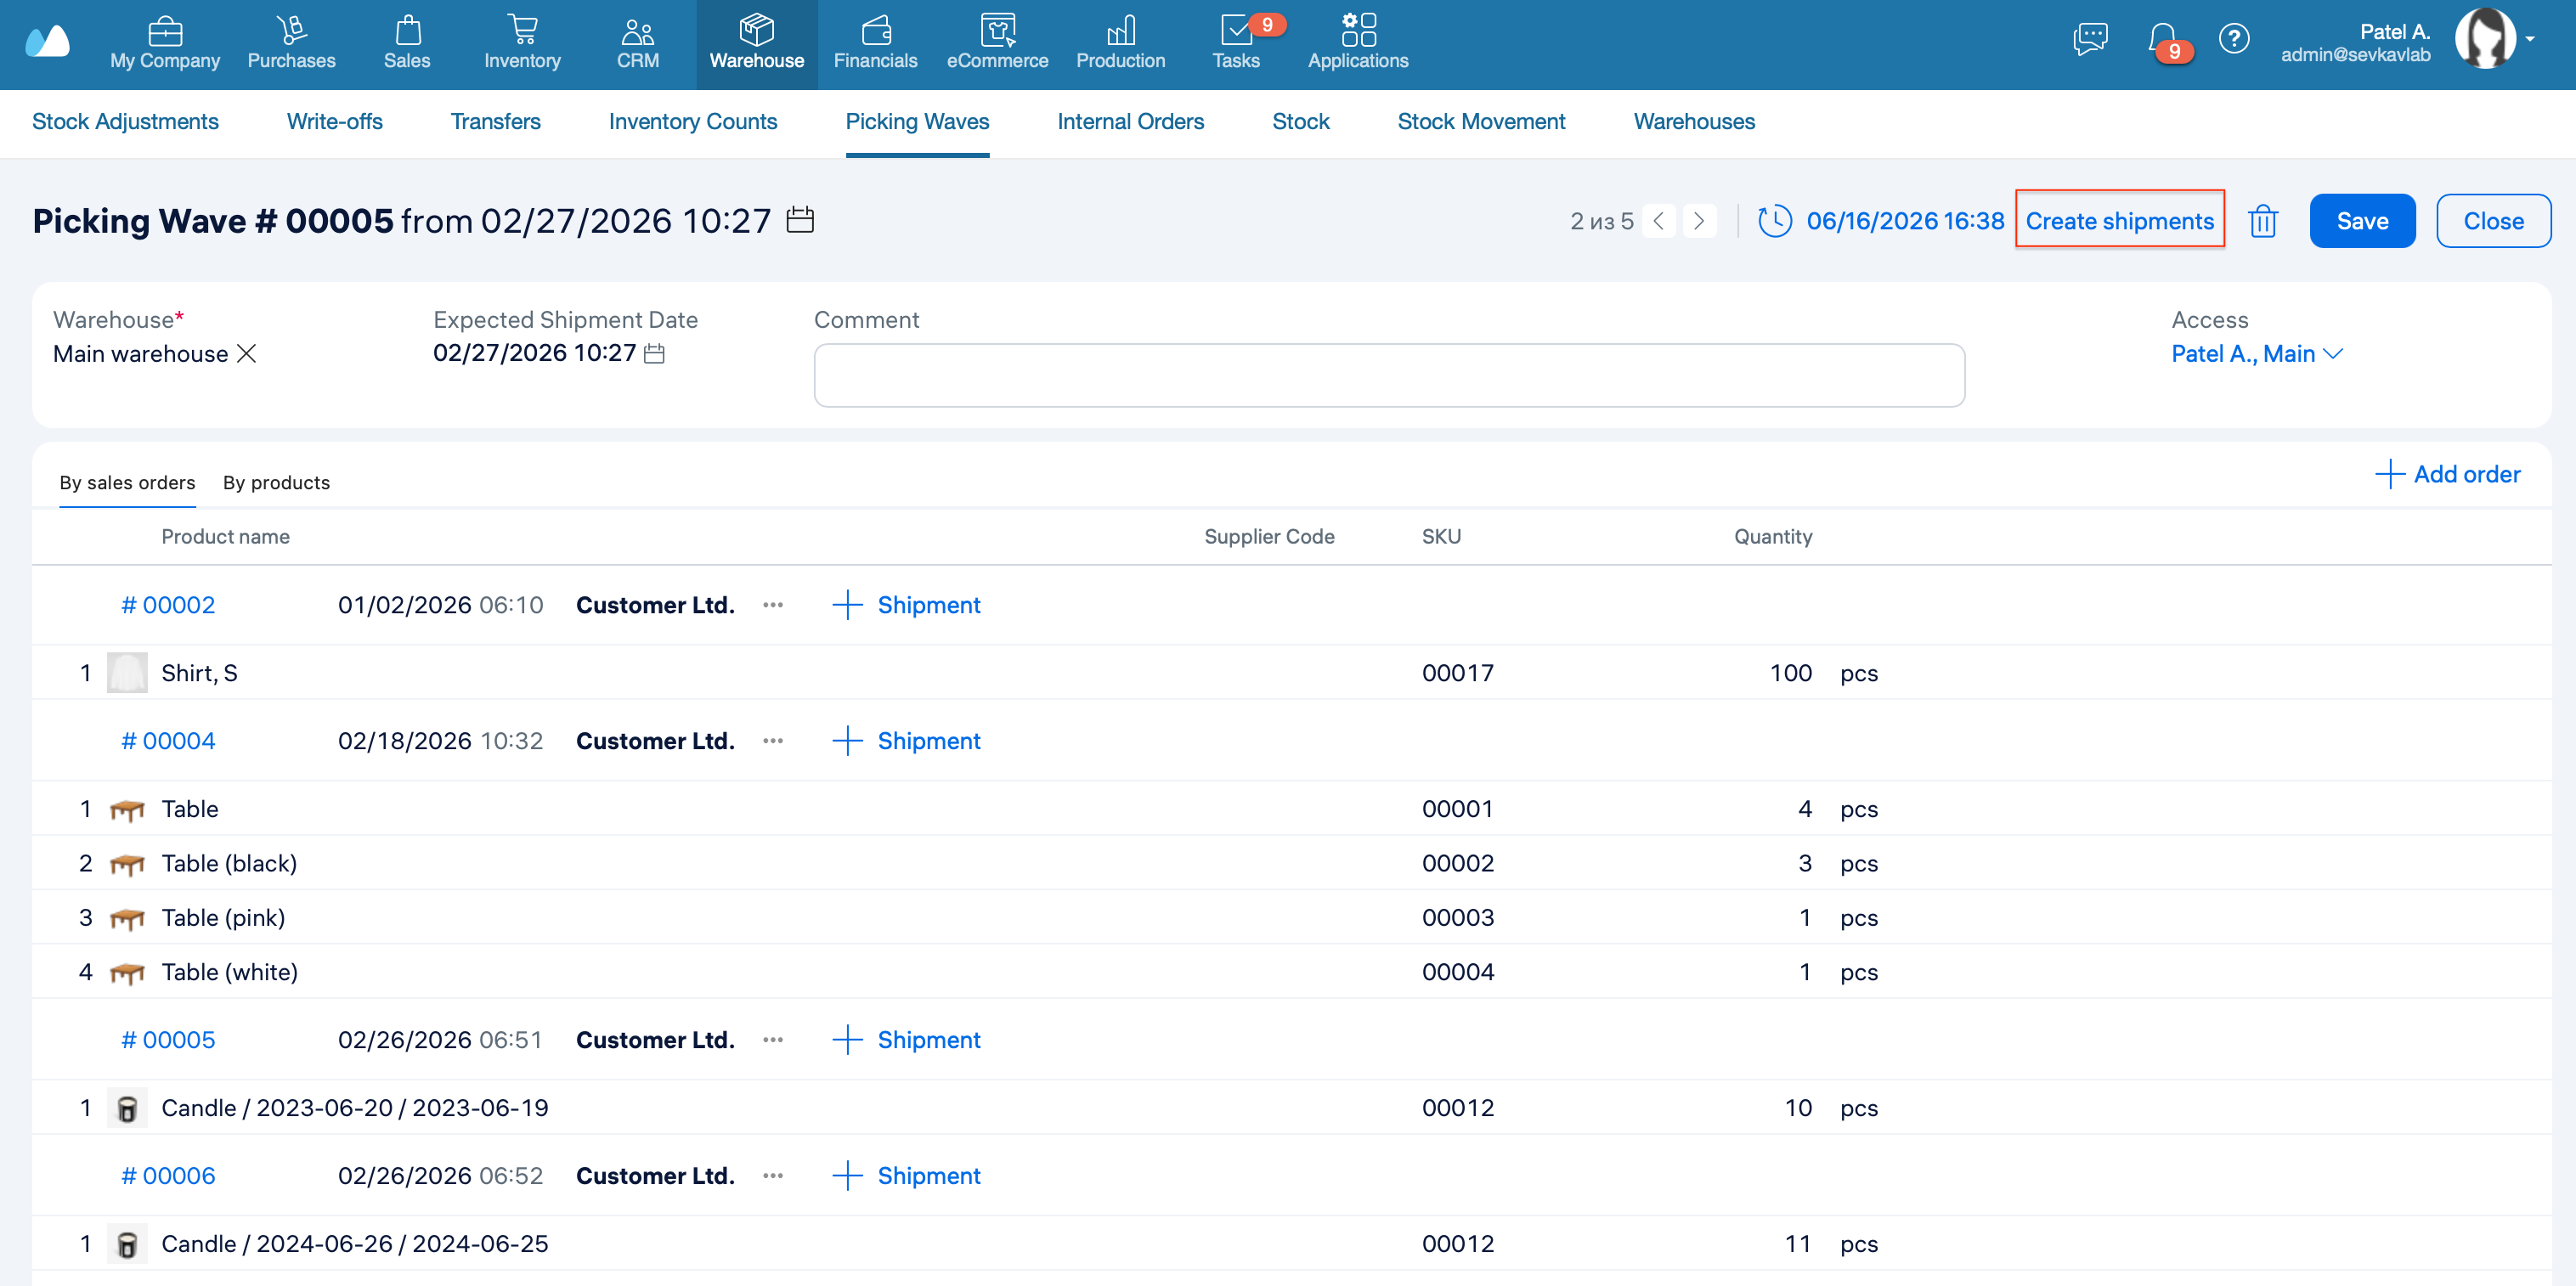Open the My Company module
This screenshot has height=1286, width=2576.
pyautogui.click(x=164, y=44)
